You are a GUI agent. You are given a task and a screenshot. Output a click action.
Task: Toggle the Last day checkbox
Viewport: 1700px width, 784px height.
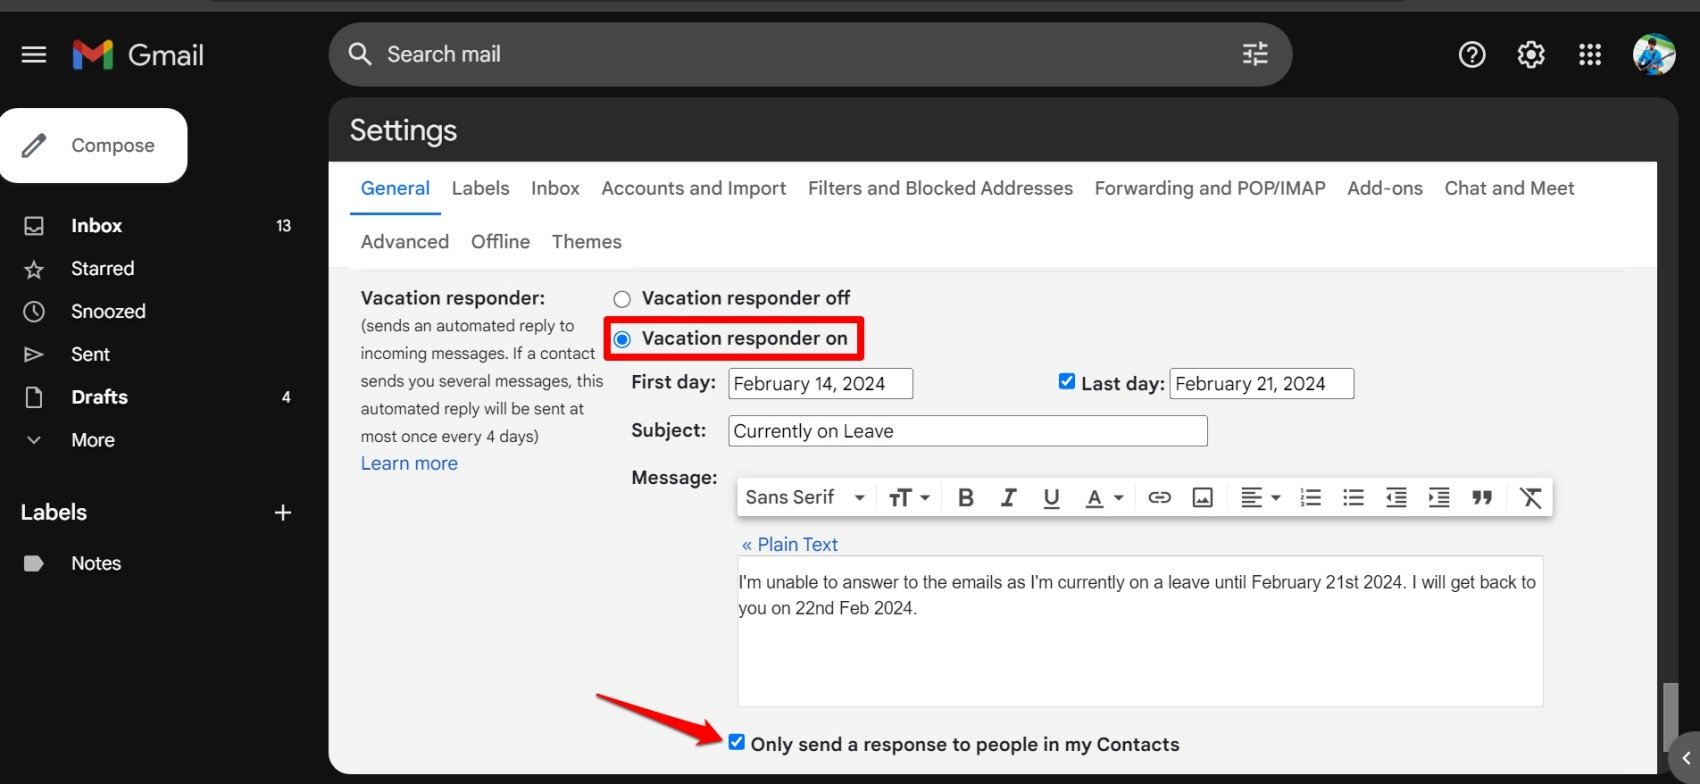click(x=1067, y=381)
